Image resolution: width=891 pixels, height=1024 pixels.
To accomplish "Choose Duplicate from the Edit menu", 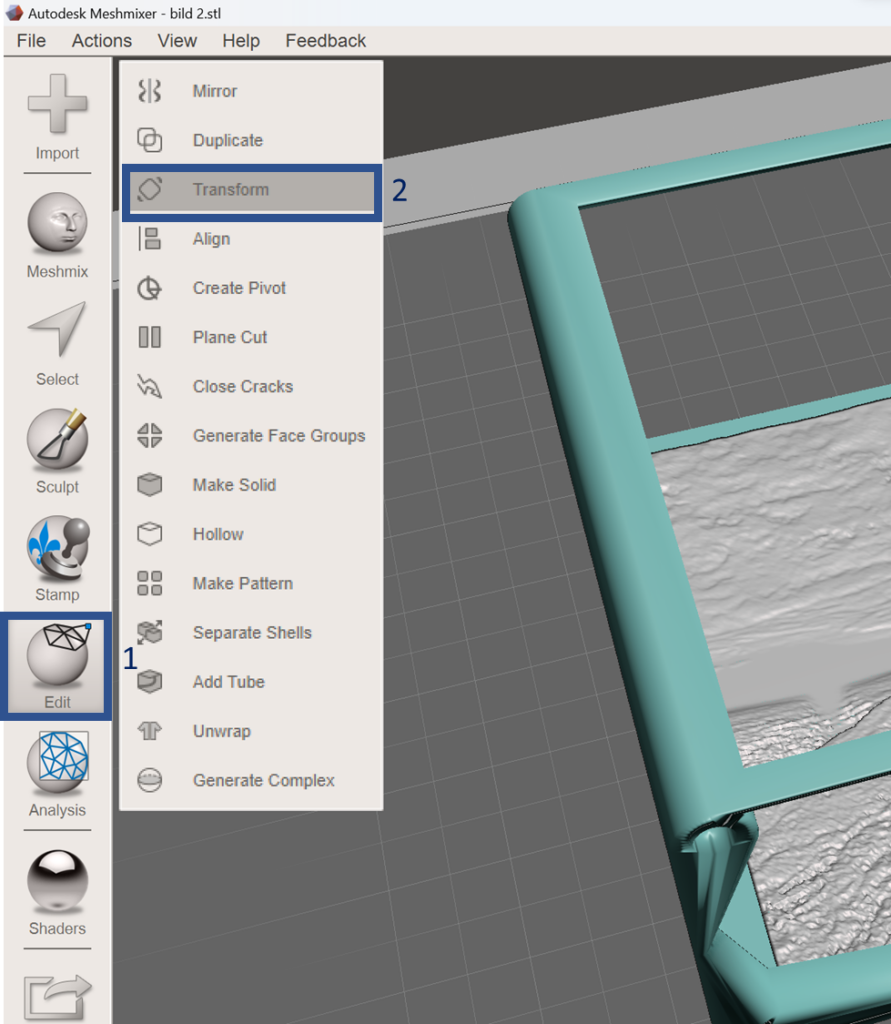I will (x=251, y=140).
